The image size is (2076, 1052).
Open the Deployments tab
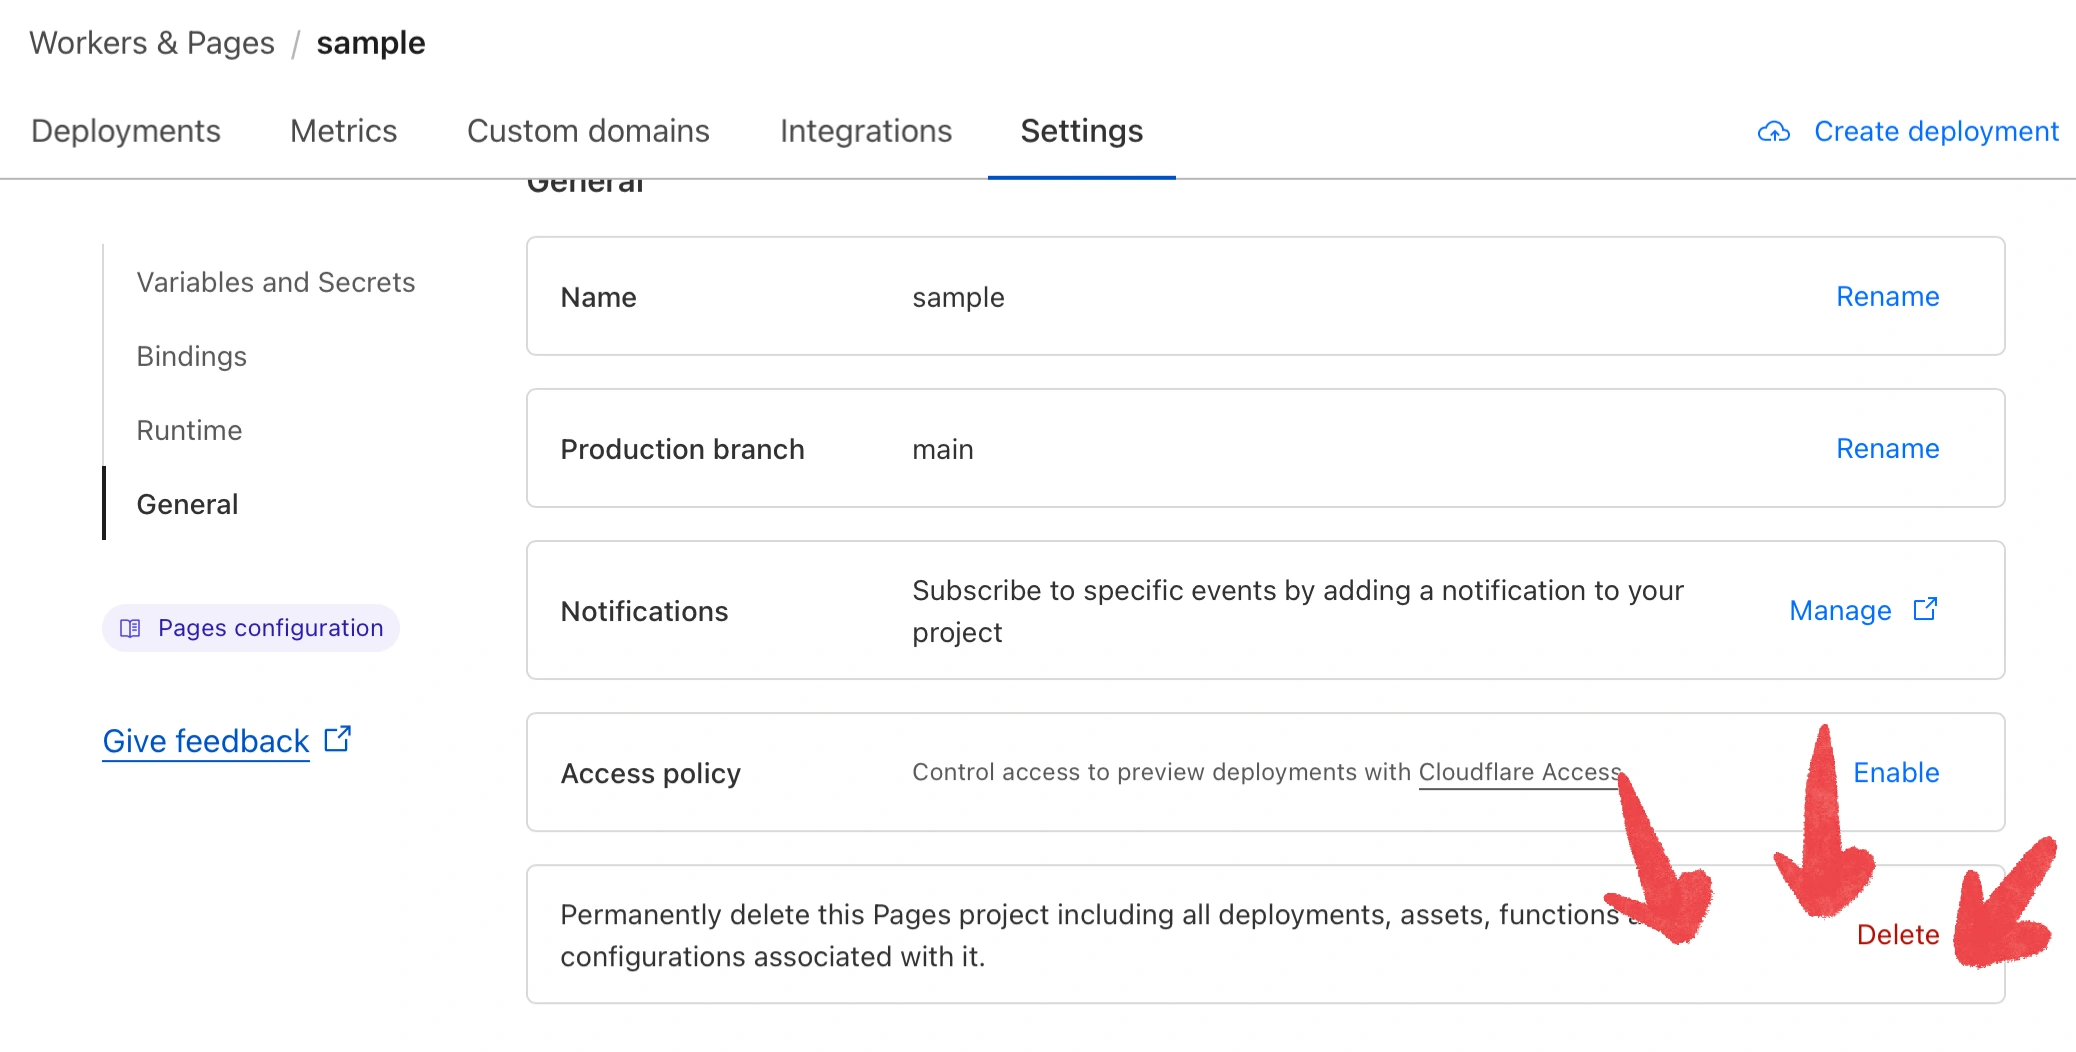point(126,131)
